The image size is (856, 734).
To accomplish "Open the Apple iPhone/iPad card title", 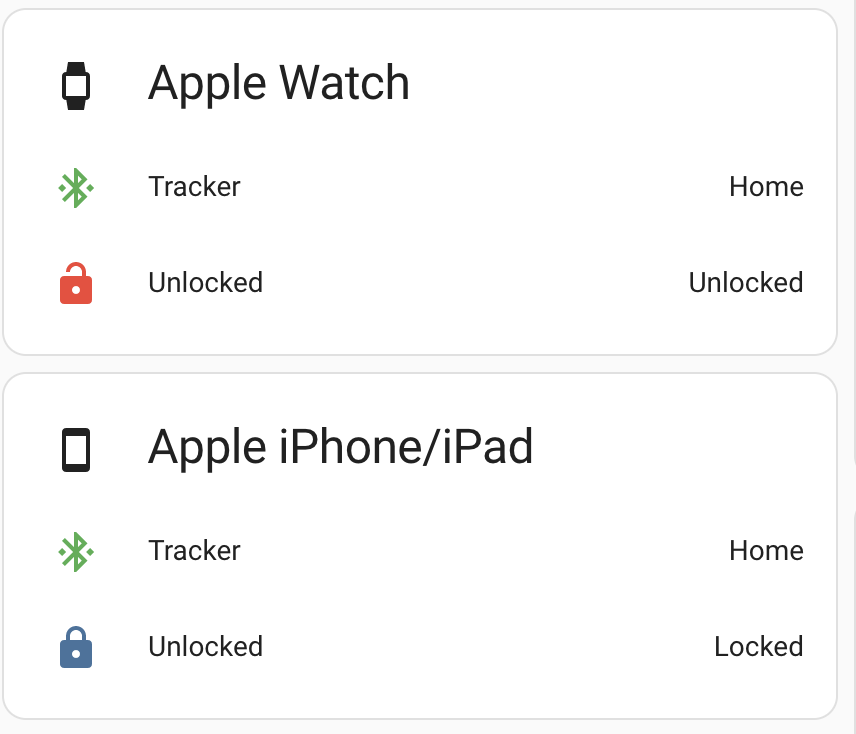I will (341, 447).
